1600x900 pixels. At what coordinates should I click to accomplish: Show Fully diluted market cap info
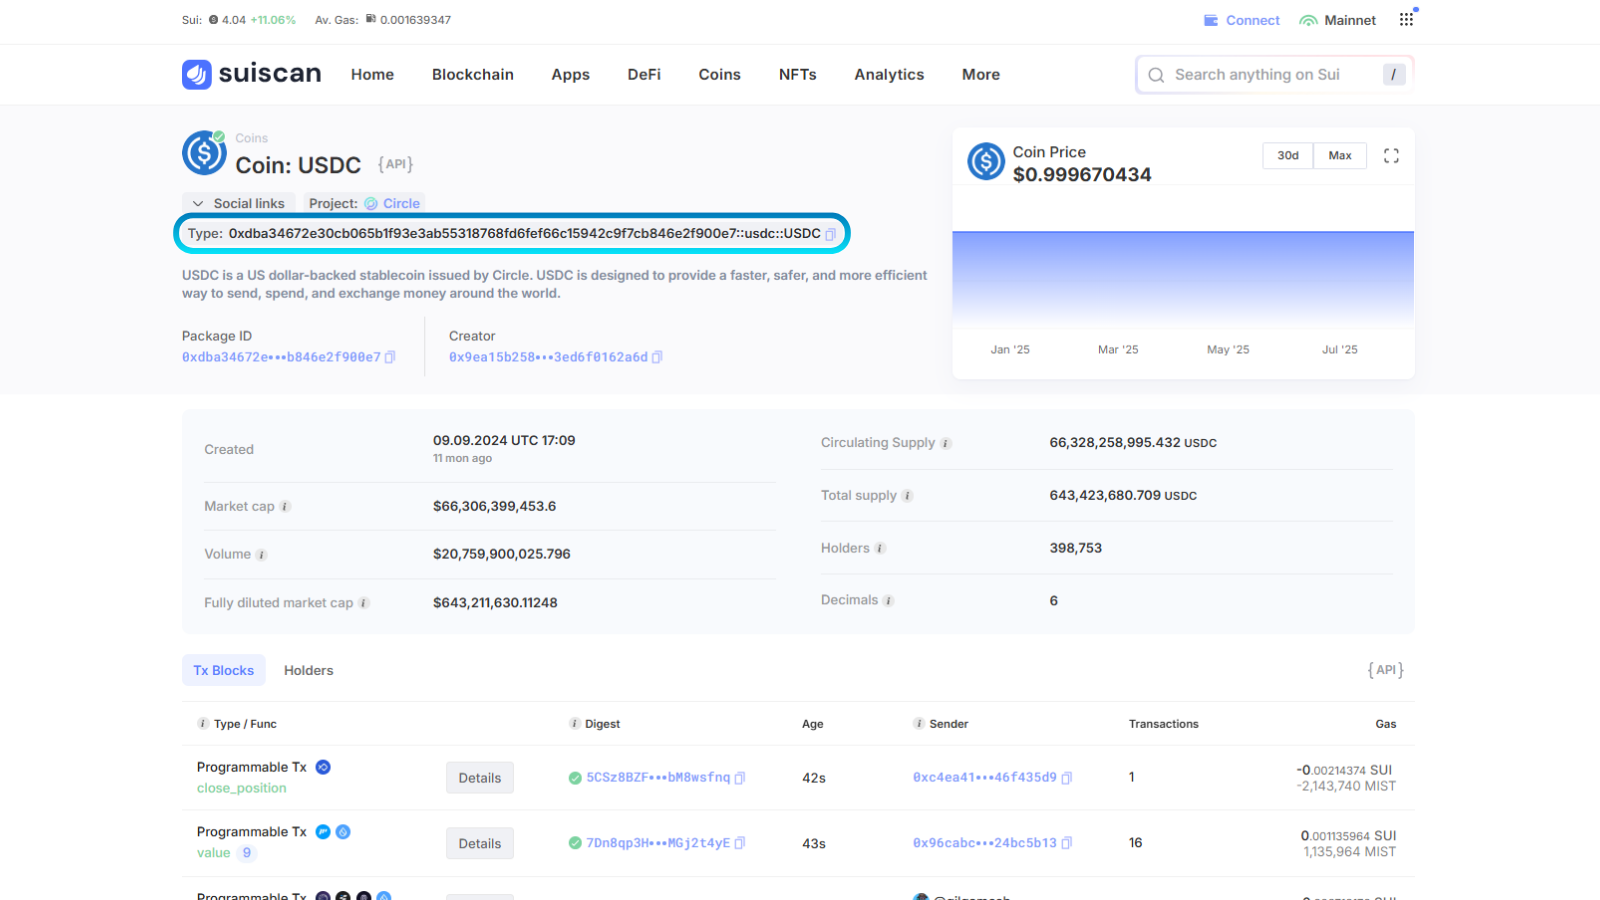click(x=363, y=603)
